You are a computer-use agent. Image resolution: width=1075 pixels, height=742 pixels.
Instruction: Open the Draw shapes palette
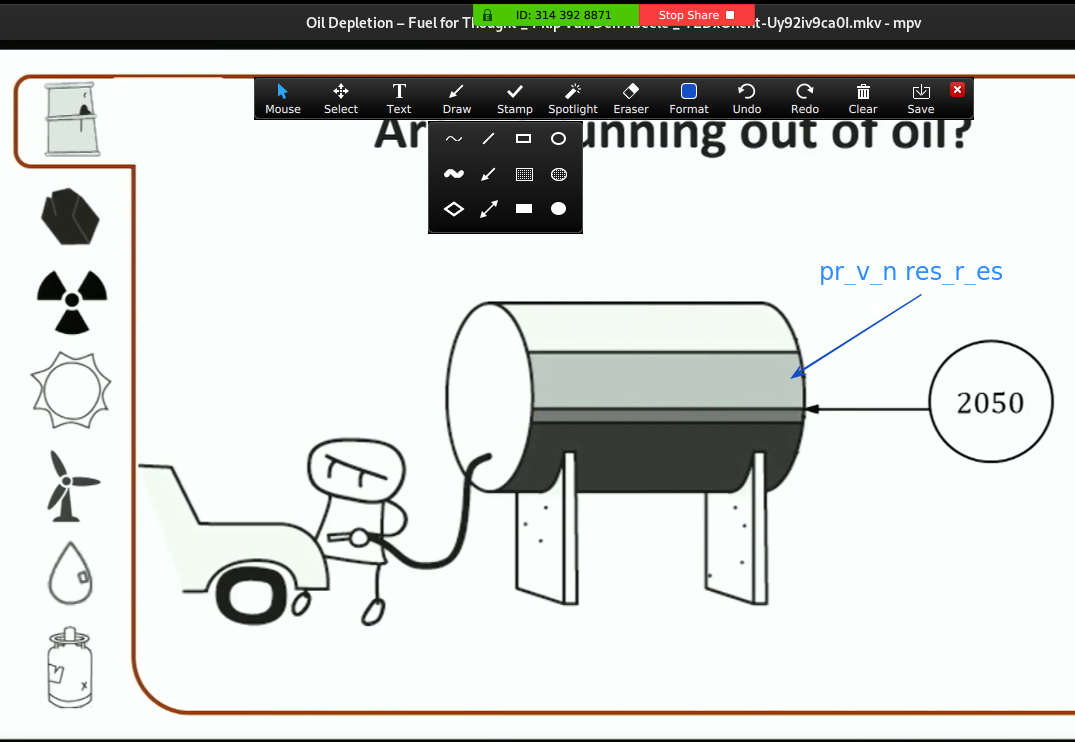tap(457, 98)
